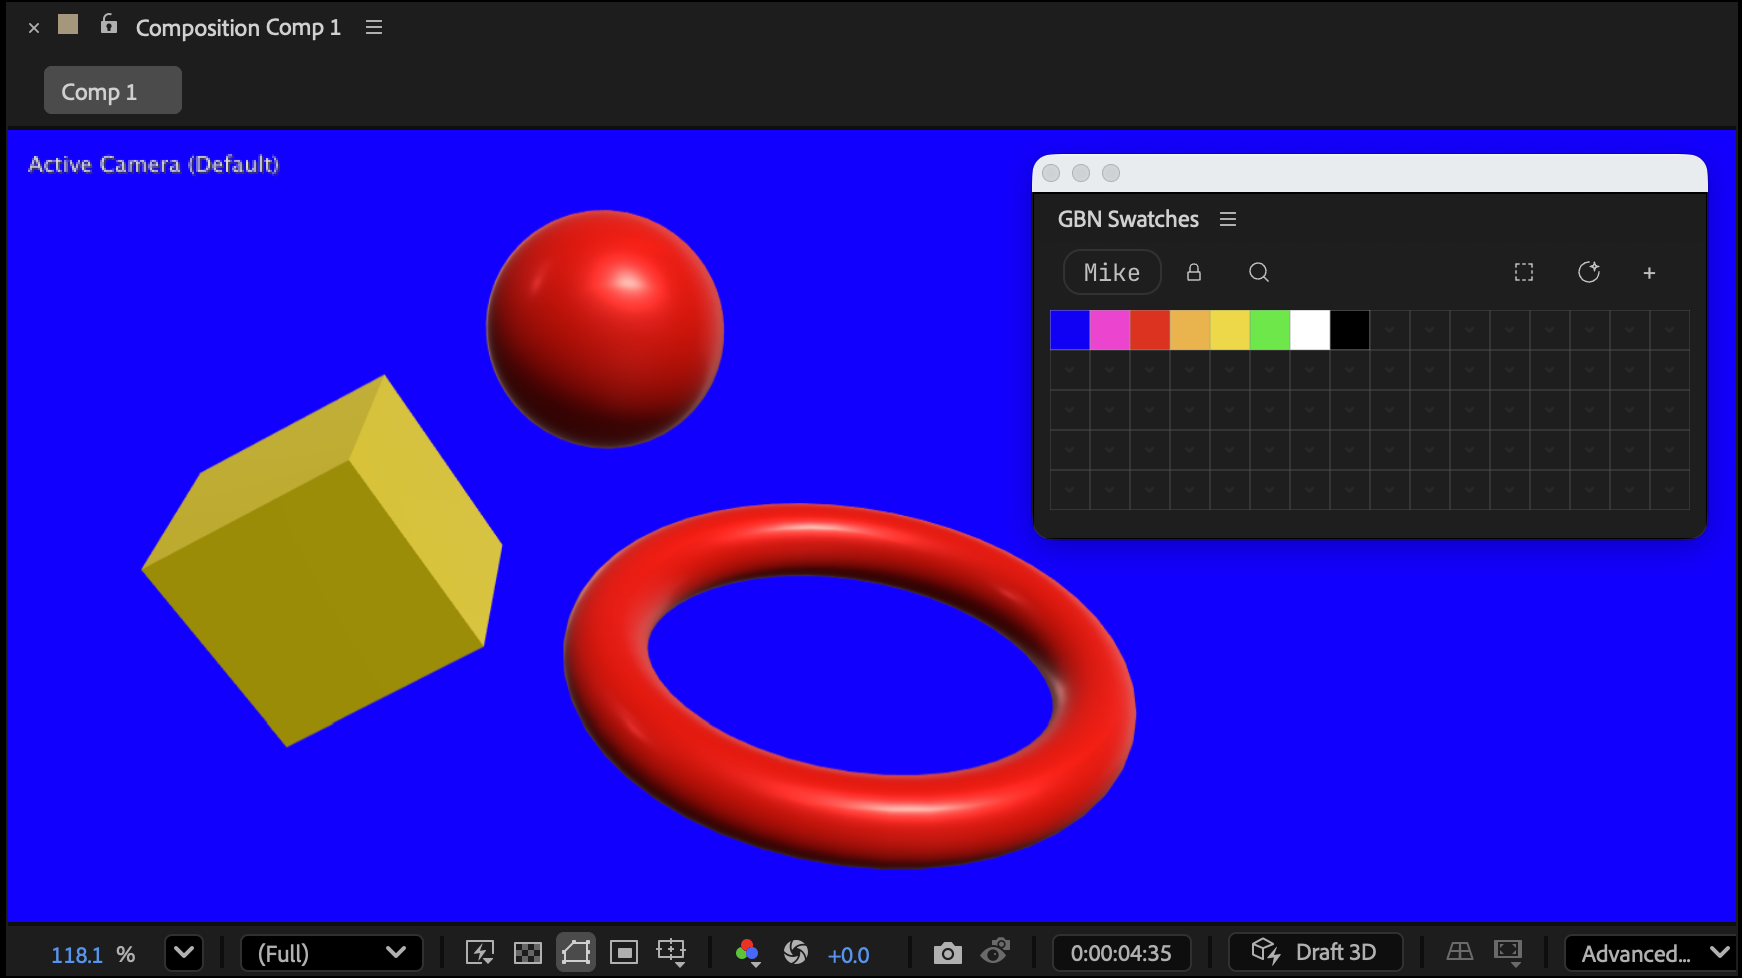This screenshot has height=978, width=1742.
Task: Select the Comp 1 viewer tab
Action: [112, 90]
